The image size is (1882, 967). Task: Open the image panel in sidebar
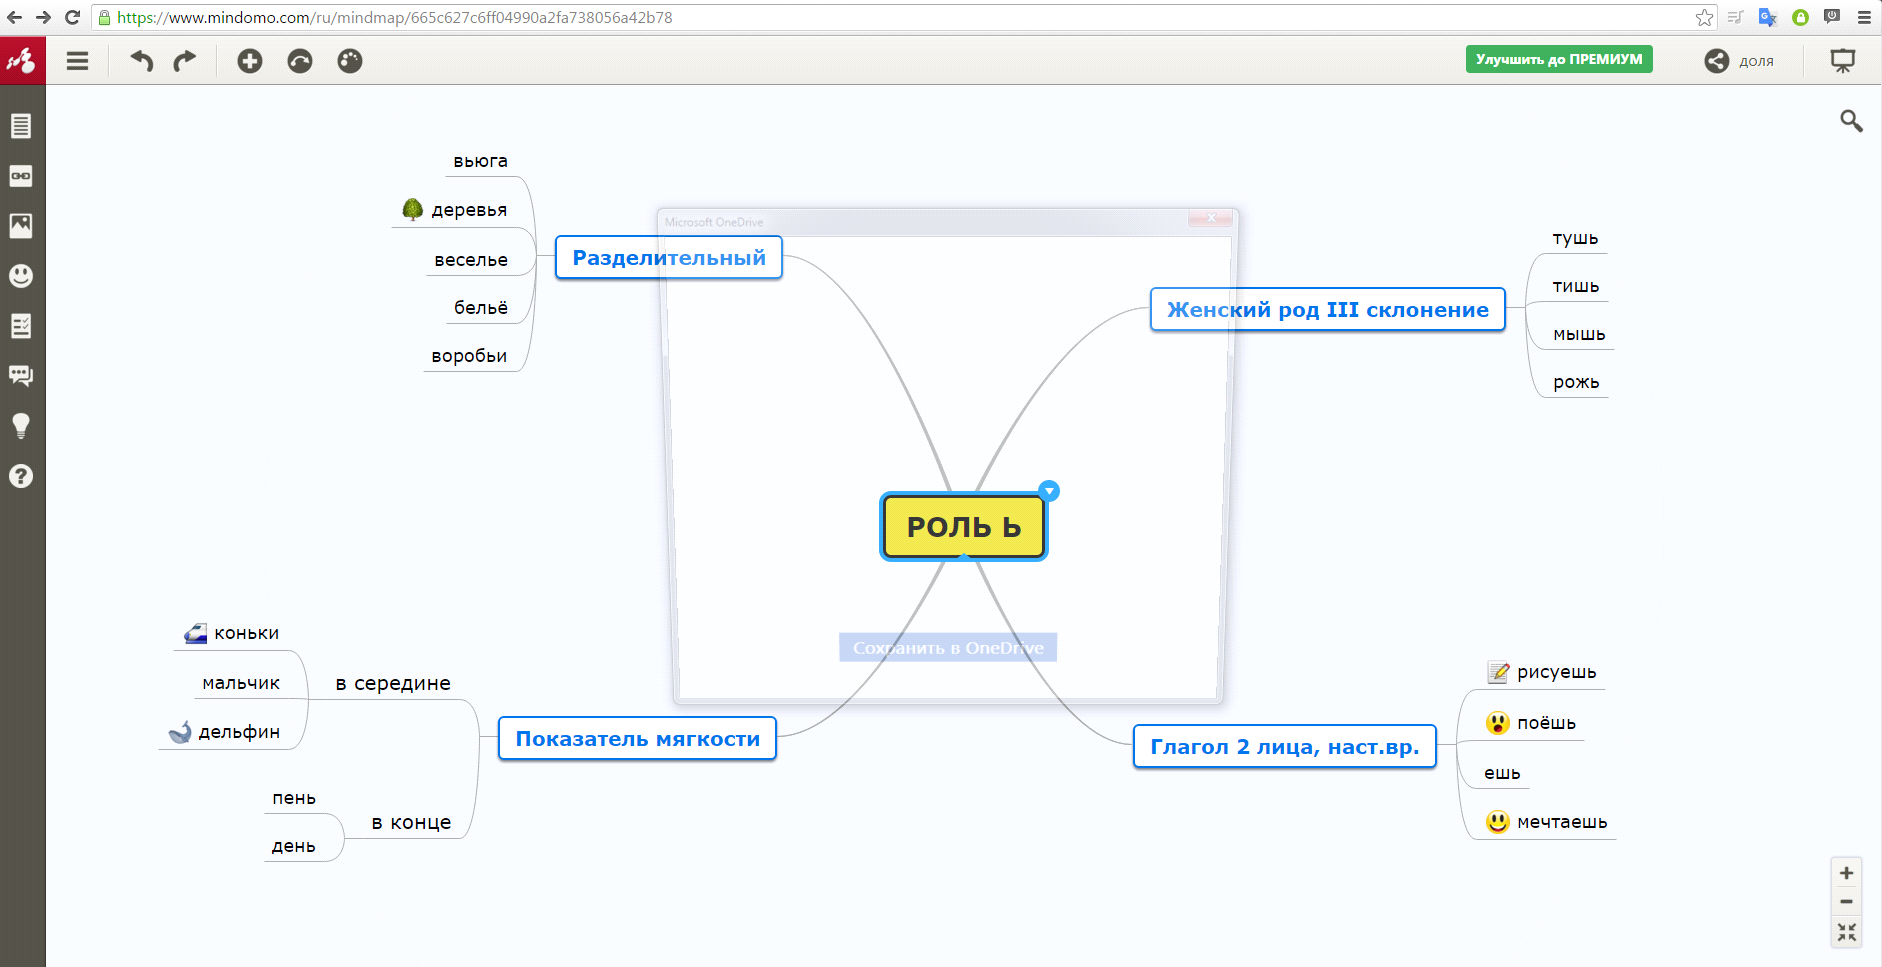click(21, 226)
